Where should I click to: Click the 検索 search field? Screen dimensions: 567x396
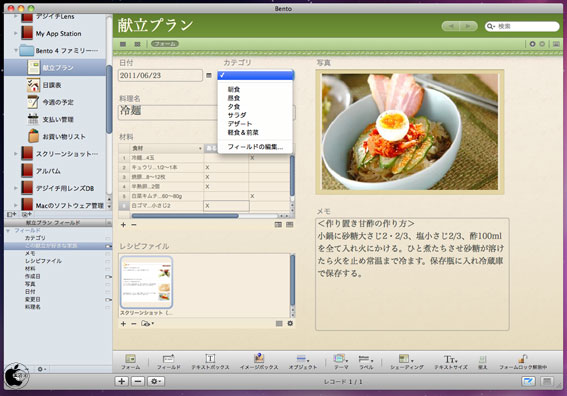(522, 26)
